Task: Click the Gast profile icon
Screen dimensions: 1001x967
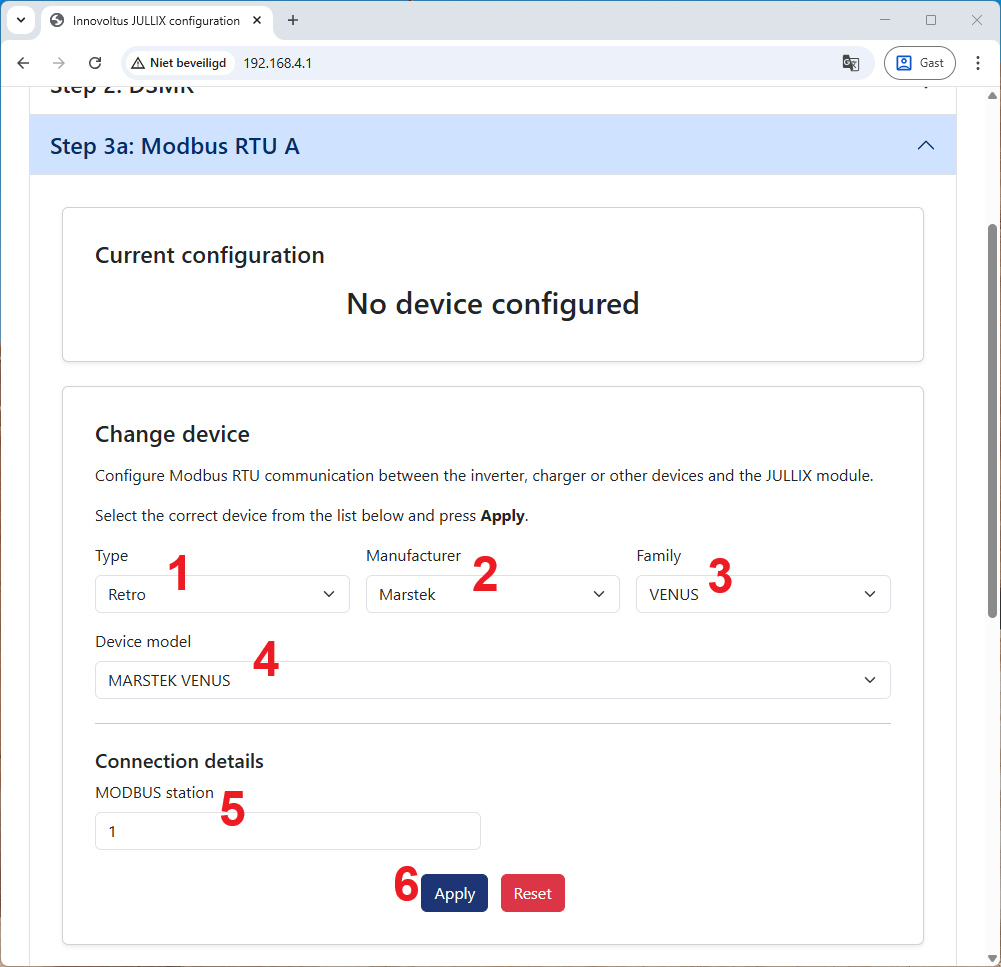Action: [x=919, y=63]
